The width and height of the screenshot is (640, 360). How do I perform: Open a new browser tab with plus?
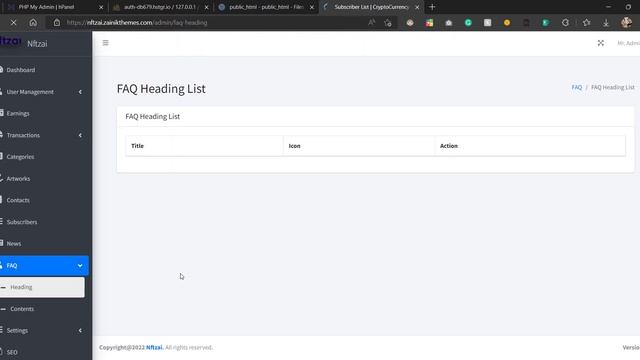point(432,7)
